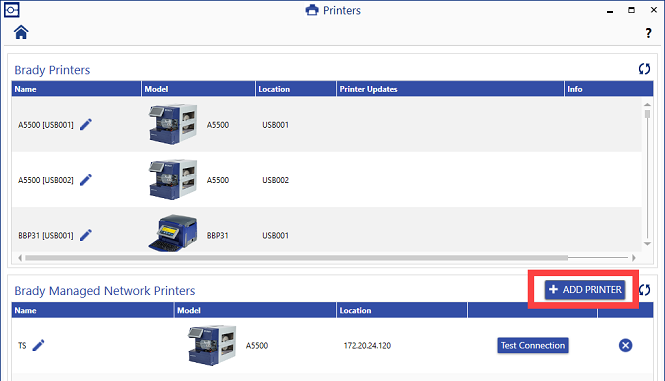
Task: Click BBP31 model text
Action: tap(218, 235)
